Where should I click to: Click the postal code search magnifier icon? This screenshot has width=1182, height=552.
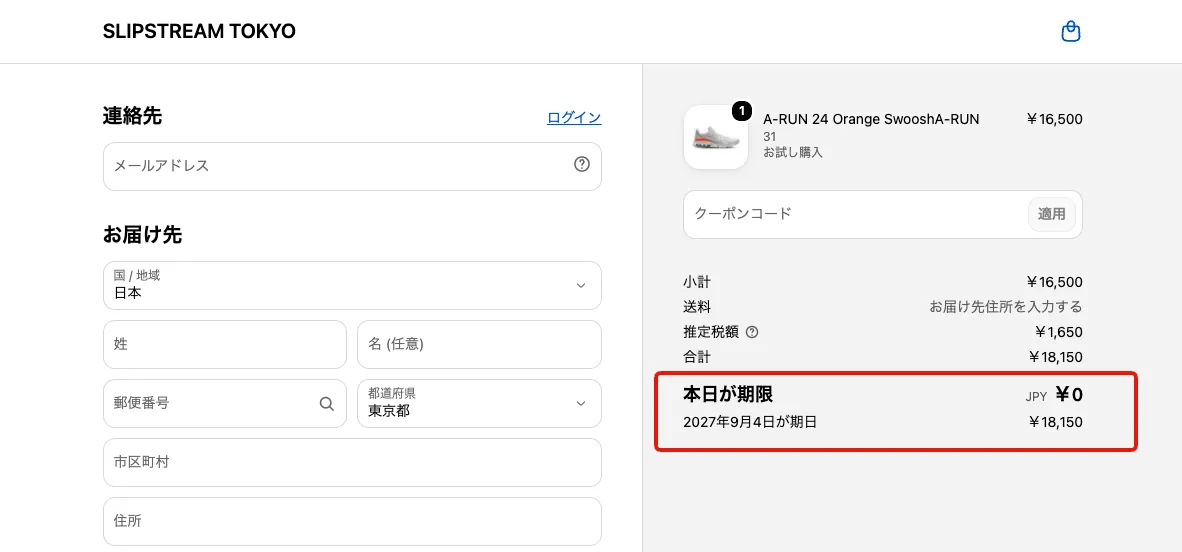tap(326, 403)
